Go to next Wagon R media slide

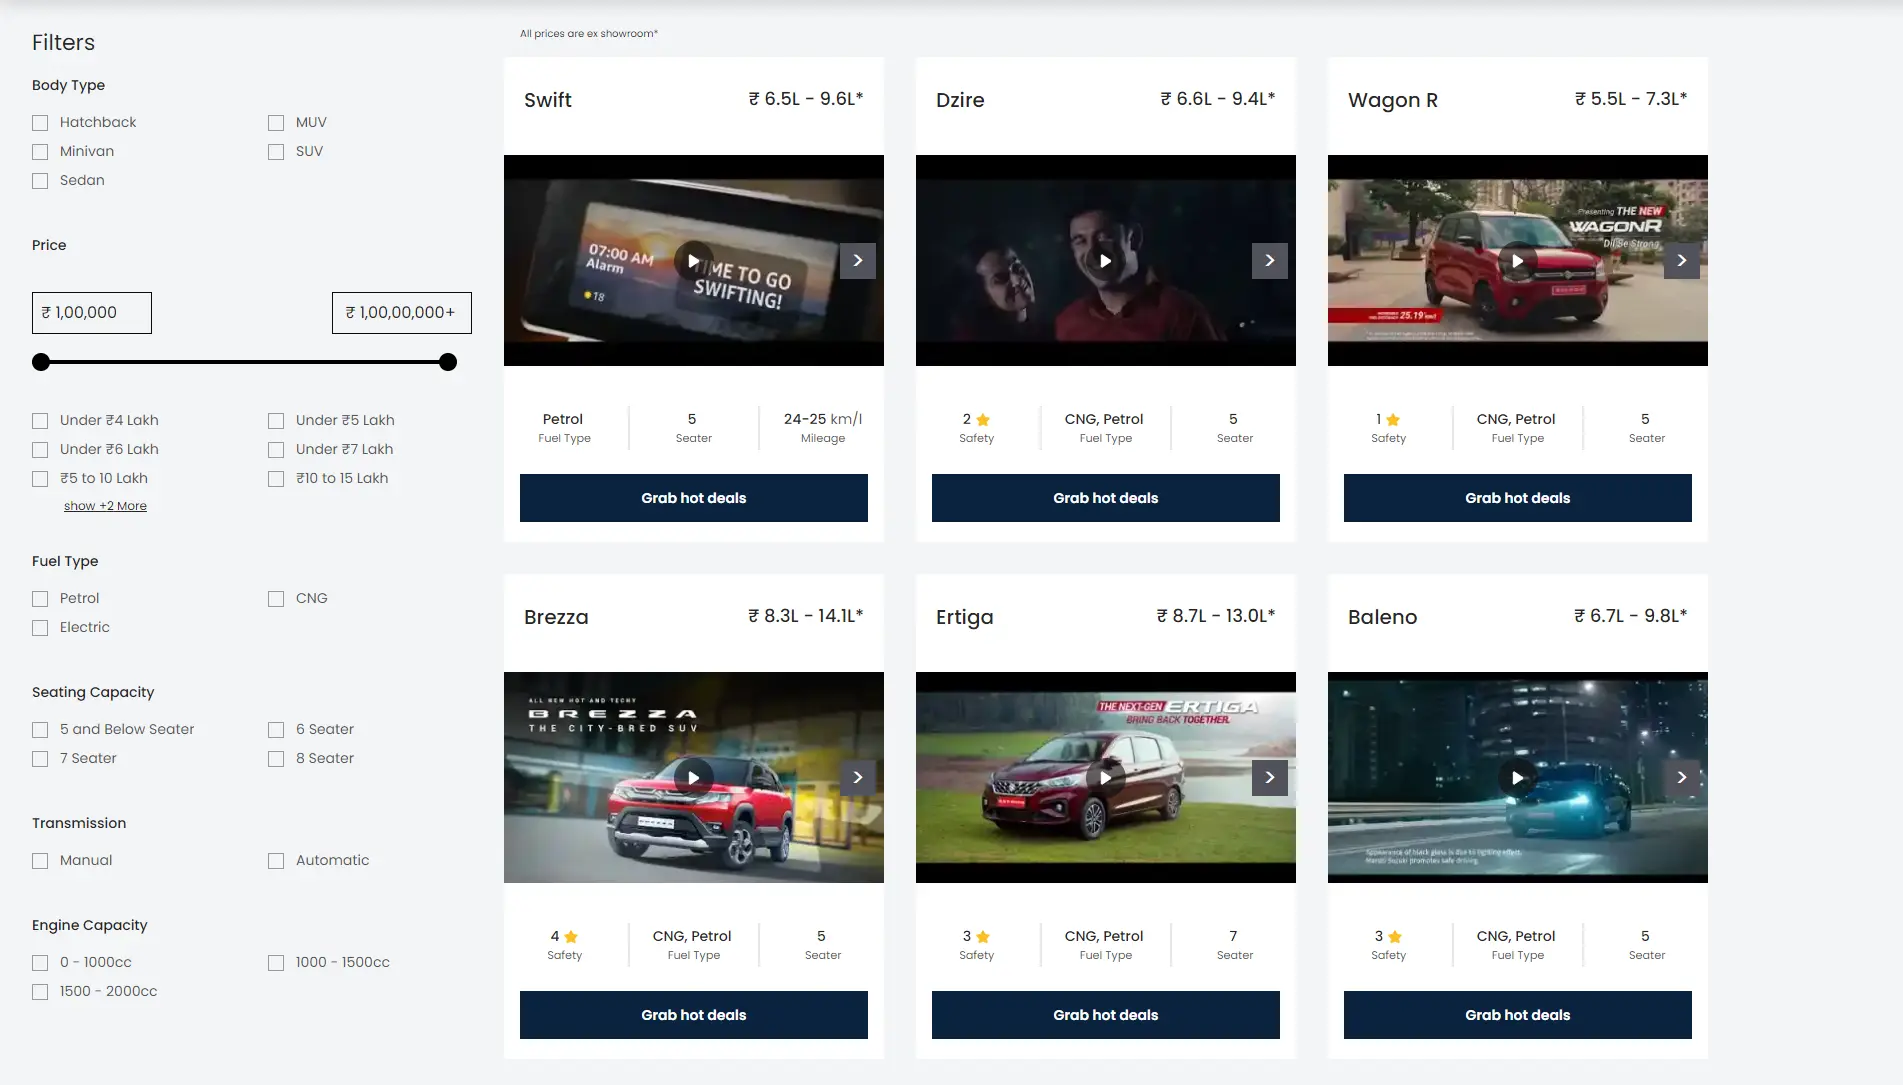(x=1682, y=261)
